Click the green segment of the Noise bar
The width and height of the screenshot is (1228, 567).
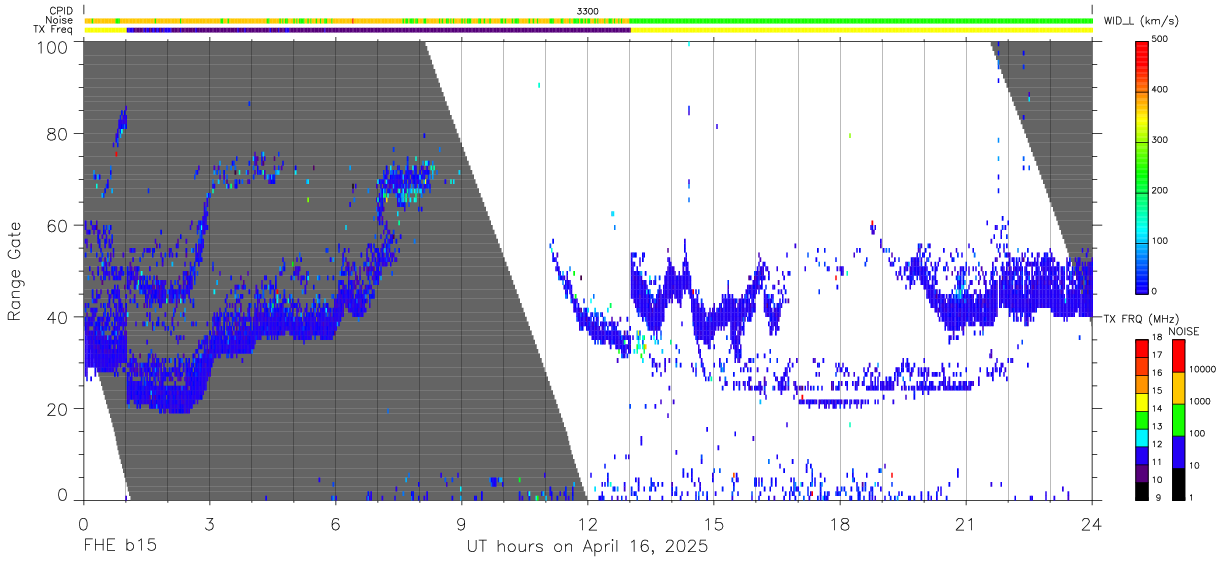point(861,20)
